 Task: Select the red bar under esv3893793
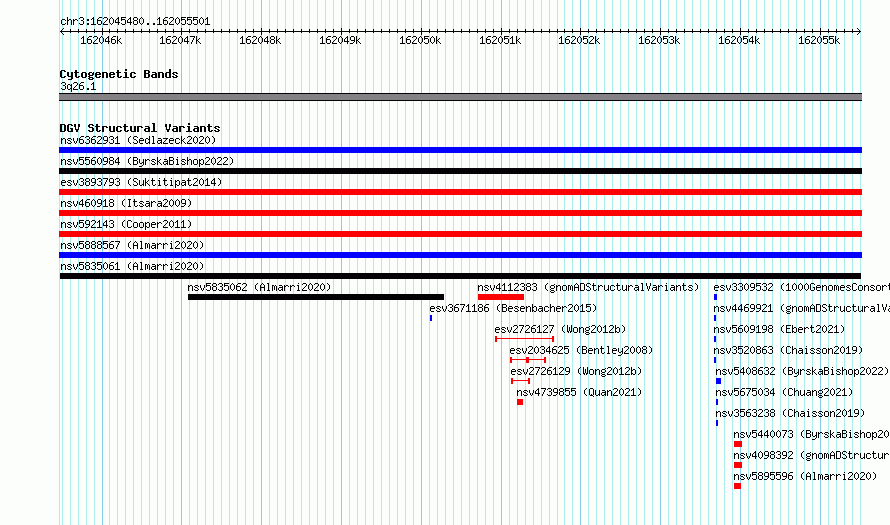click(460, 192)
